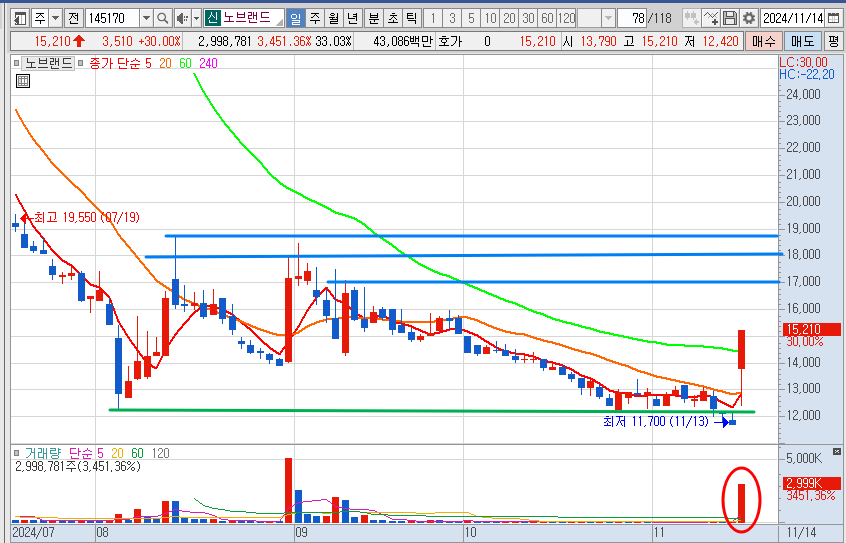Click the grid table icon under 노브랜드 label
Image resolution: width=846 pixels, height=543 pixels.
point(23,82)
